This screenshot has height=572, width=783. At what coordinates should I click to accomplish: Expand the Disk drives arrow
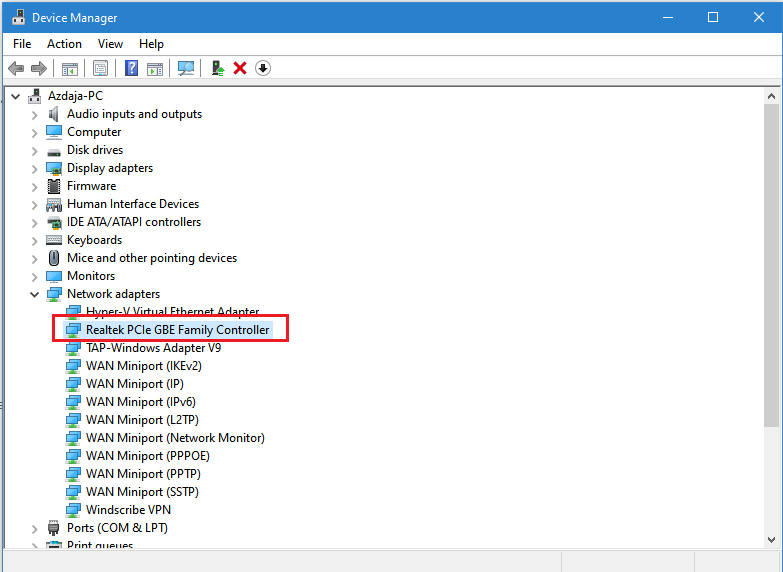(34, 150)
